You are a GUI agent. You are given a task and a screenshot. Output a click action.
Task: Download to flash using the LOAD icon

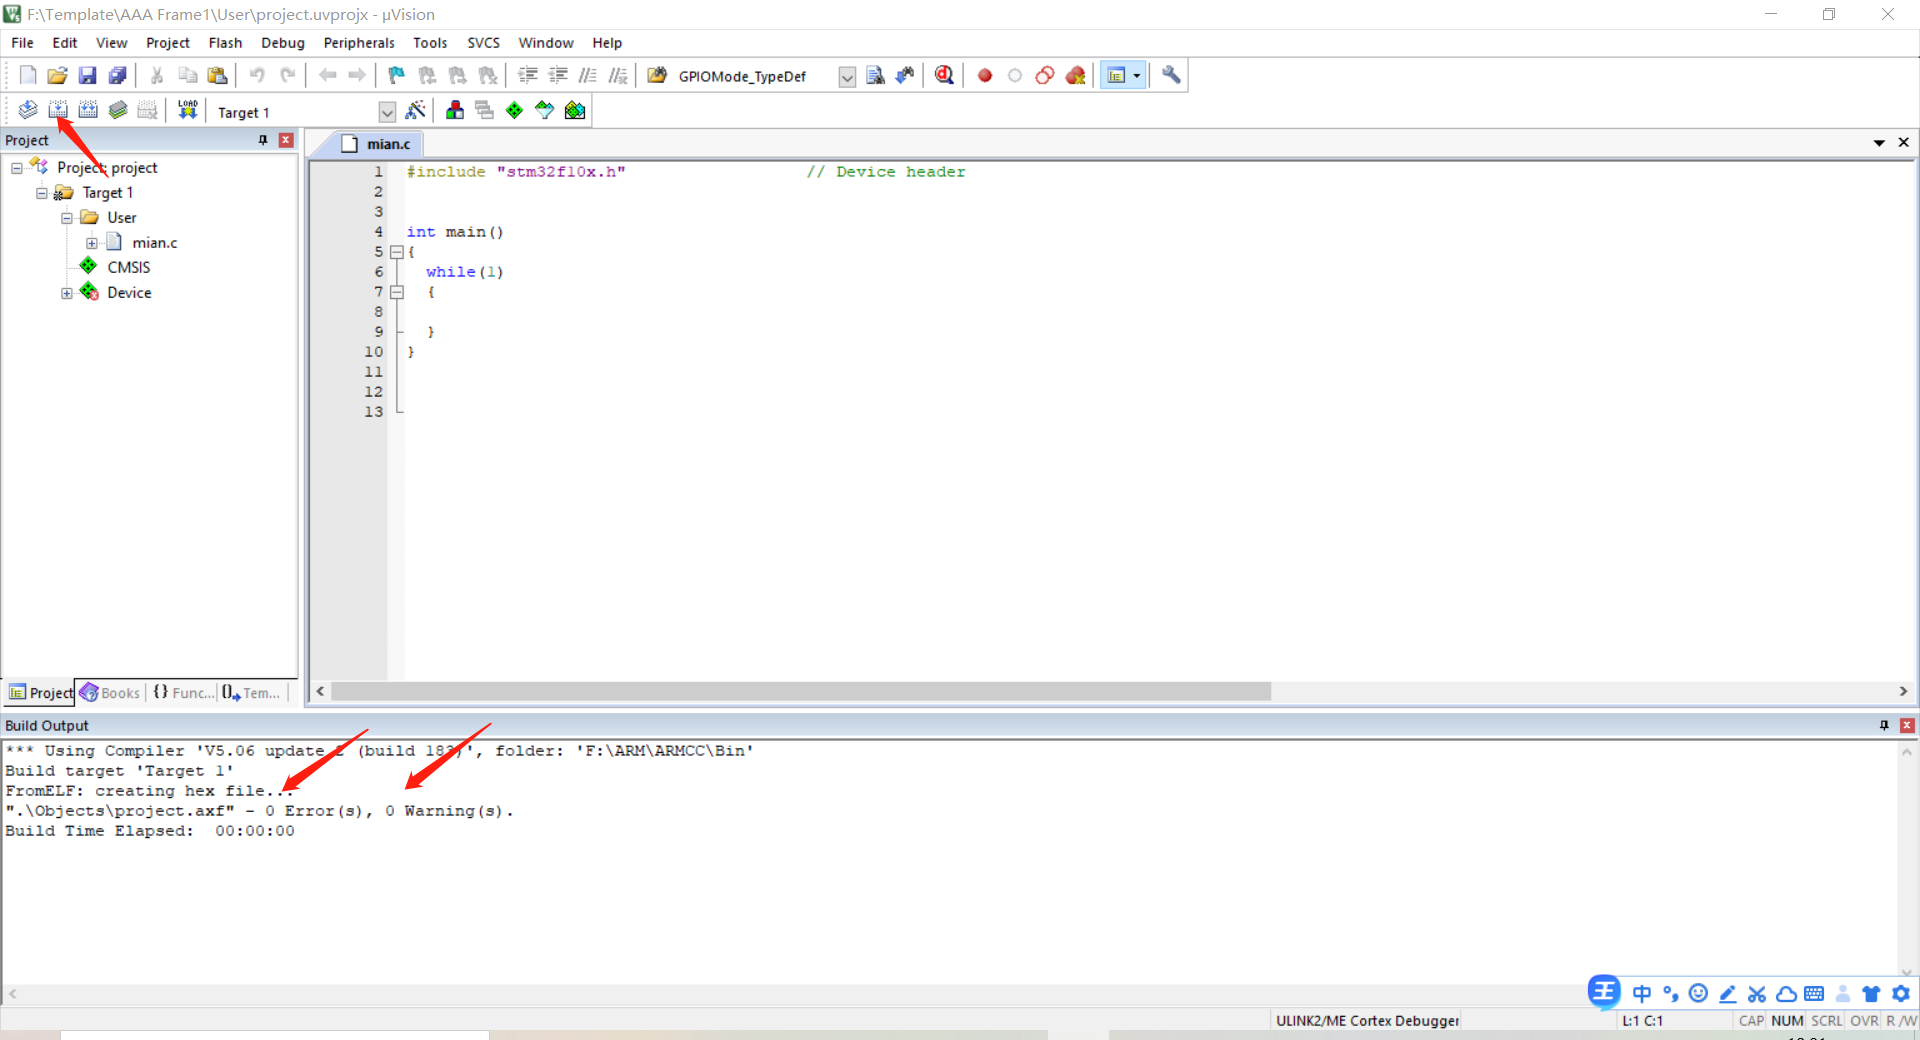(x=187, y=110)
